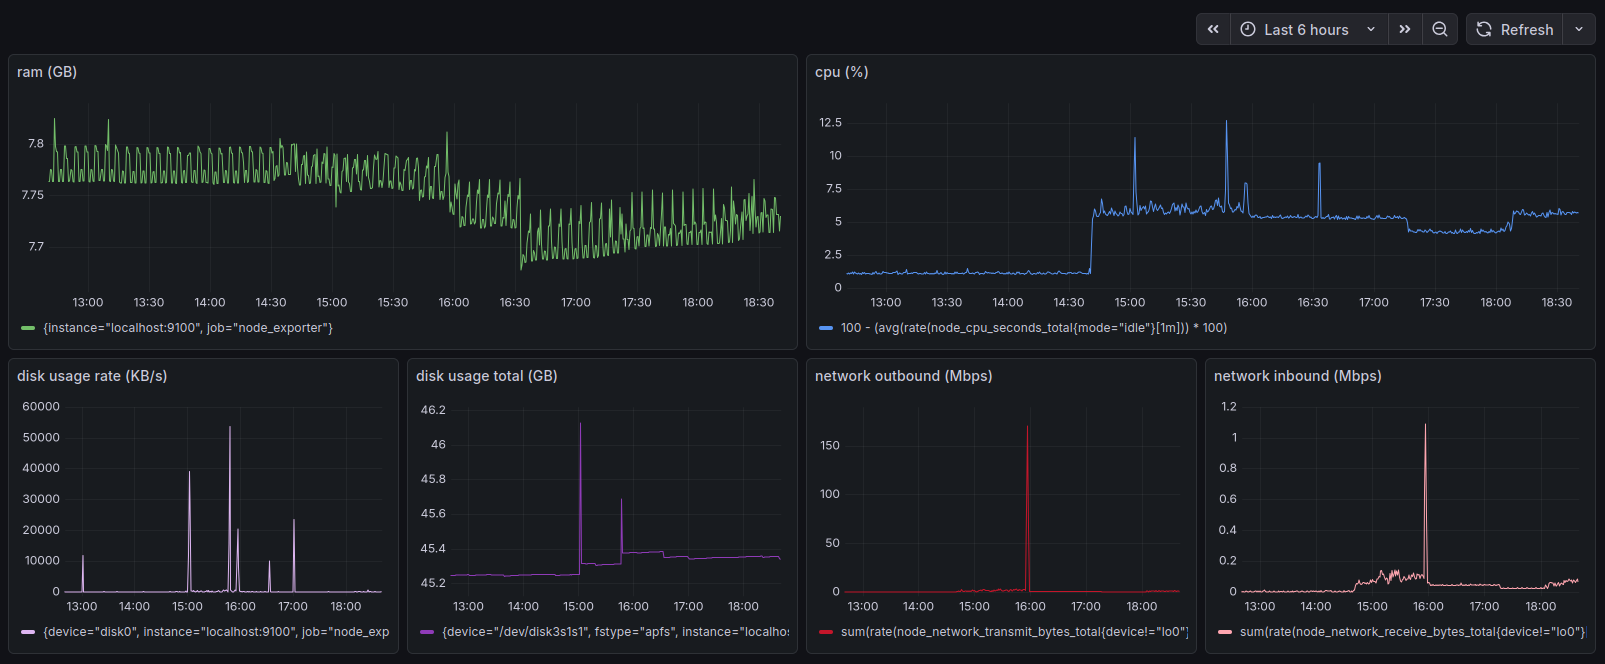1605x664 pixels.
Task: Zoom out time range magnifier icon
Action: pos(1440,29)
